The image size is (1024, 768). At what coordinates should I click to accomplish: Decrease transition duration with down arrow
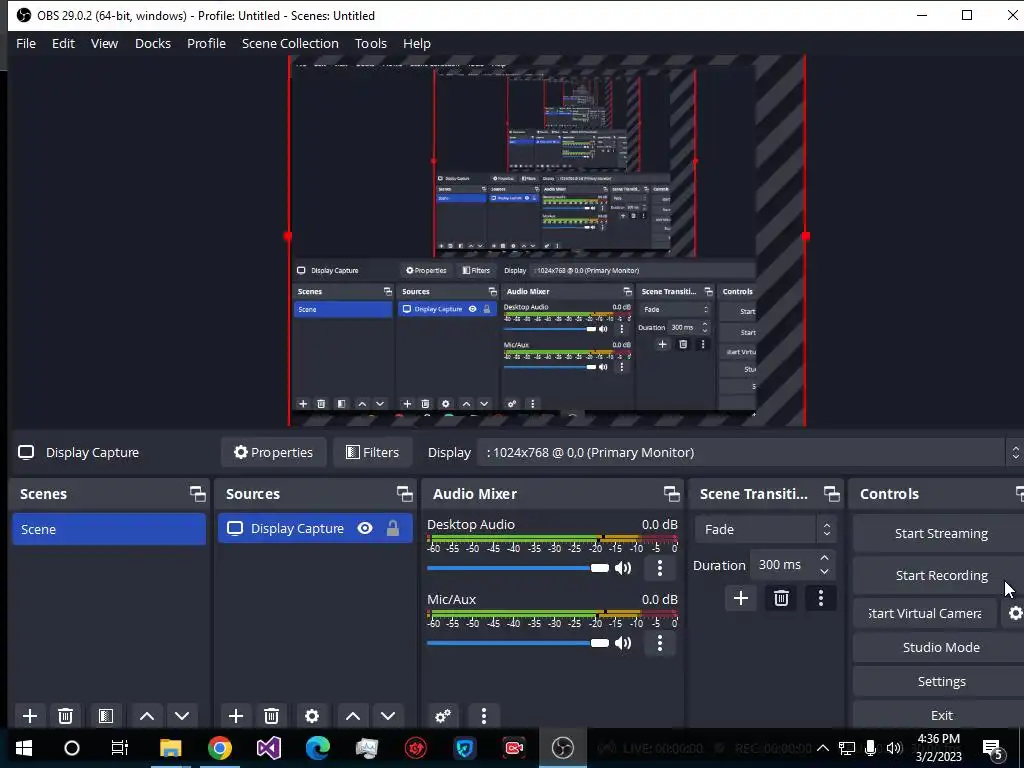coord(824,572)
